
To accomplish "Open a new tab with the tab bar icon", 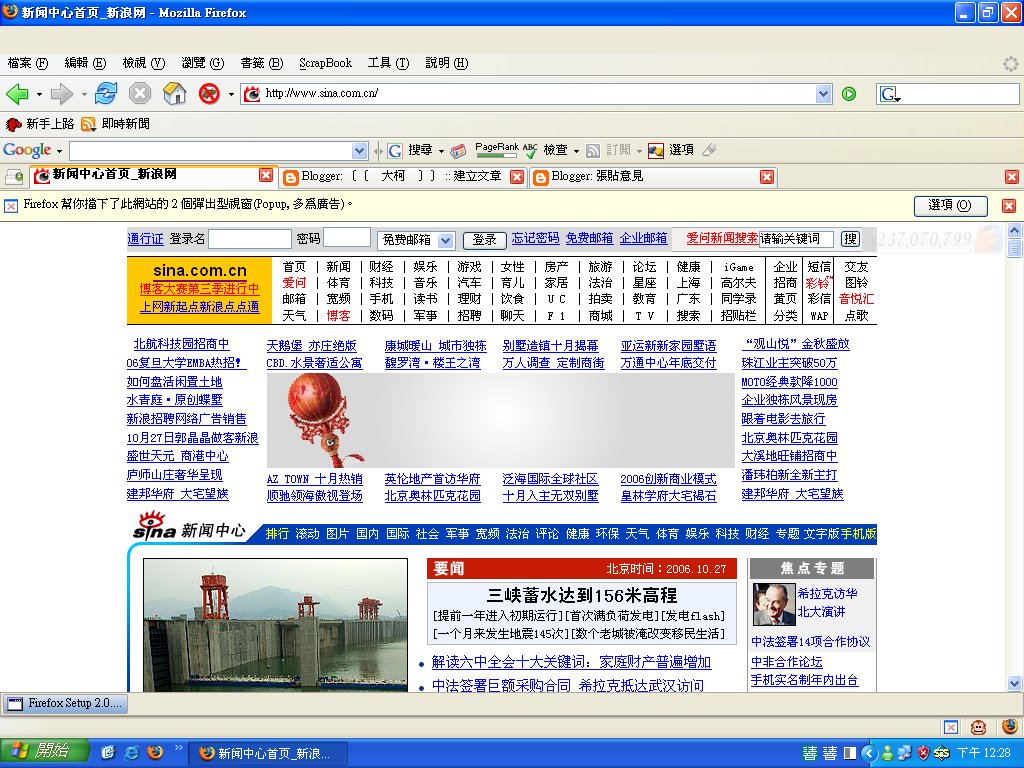I will click(x=14, y=176).
